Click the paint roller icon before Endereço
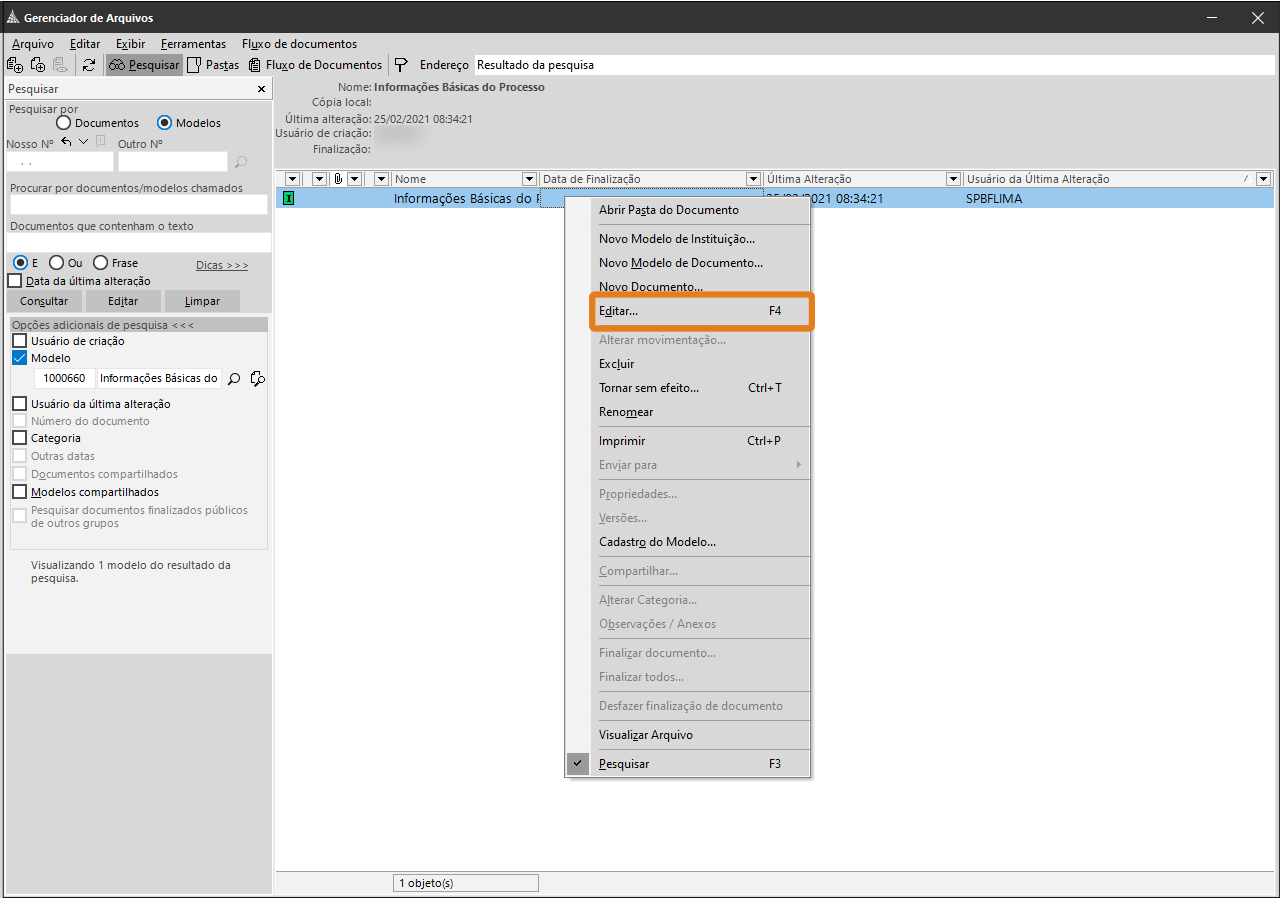Screen dimensions: 1281x899 point(401,65)
